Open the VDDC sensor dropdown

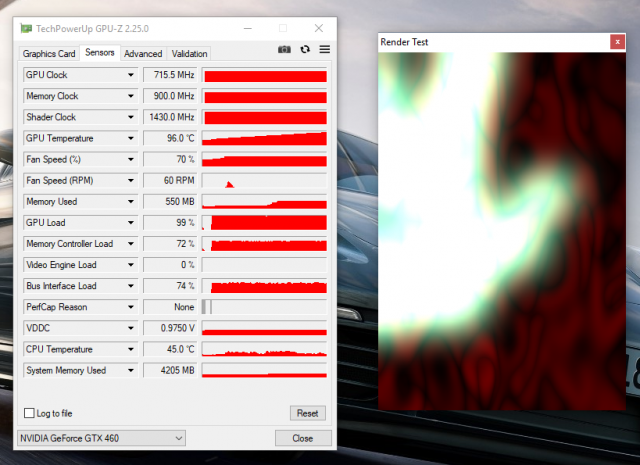coord(131,328)
